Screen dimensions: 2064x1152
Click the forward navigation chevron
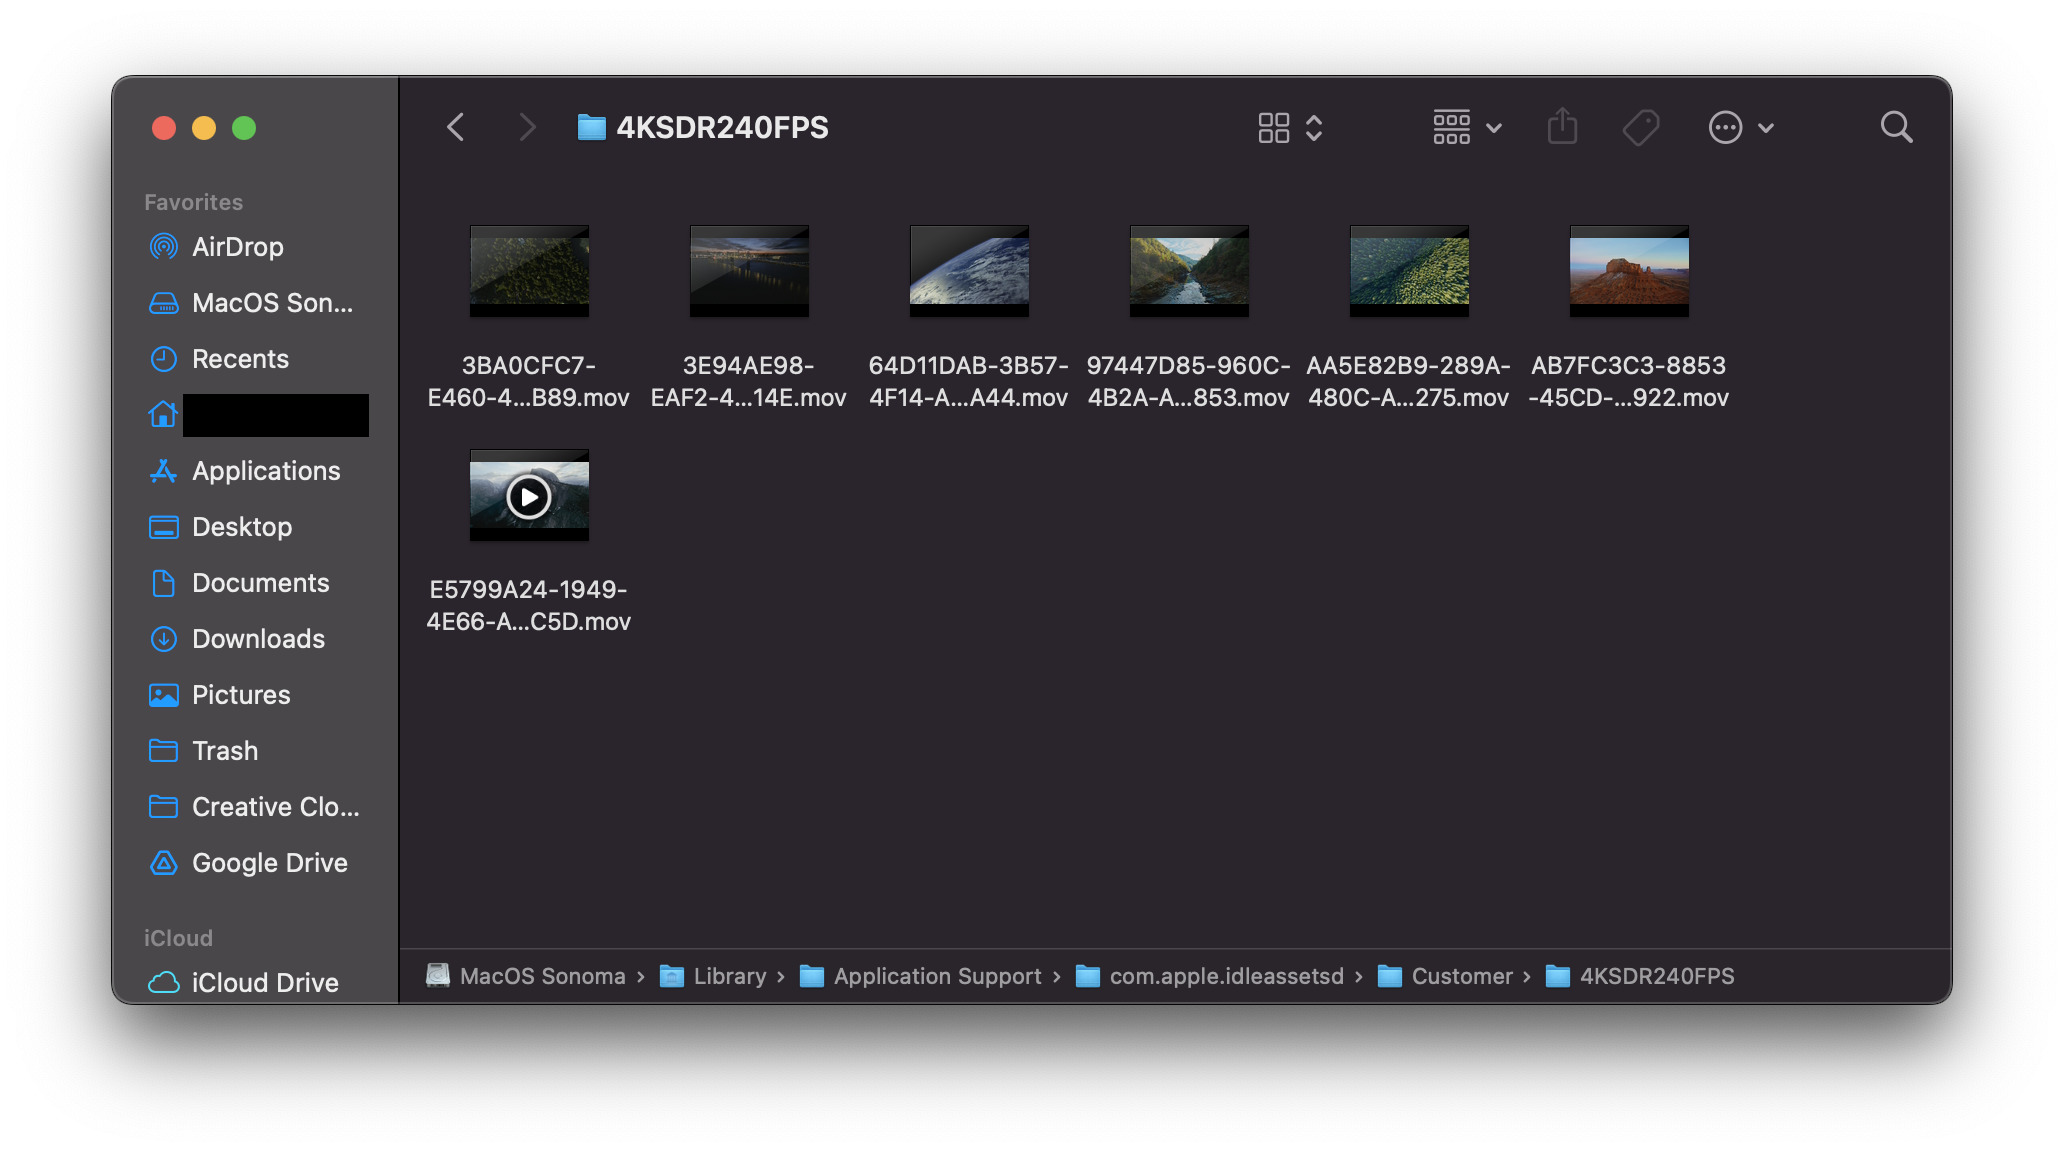point(527,128)
